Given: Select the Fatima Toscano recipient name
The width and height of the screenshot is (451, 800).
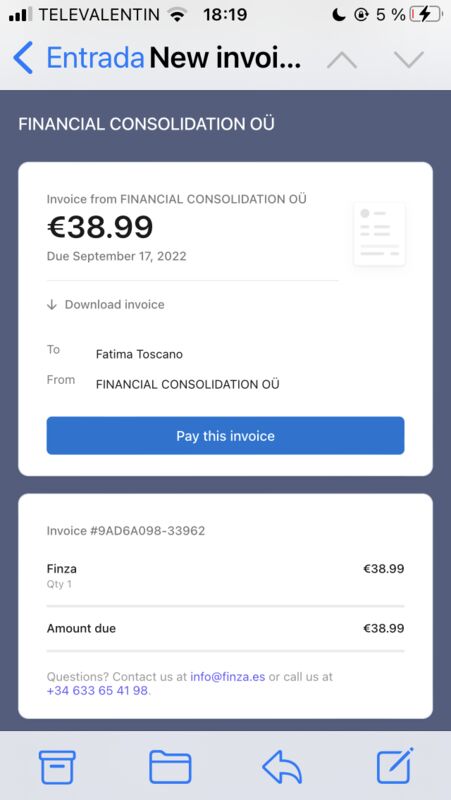Looking at the screenshot, I should pyautogui.click(x=139, y=354).
